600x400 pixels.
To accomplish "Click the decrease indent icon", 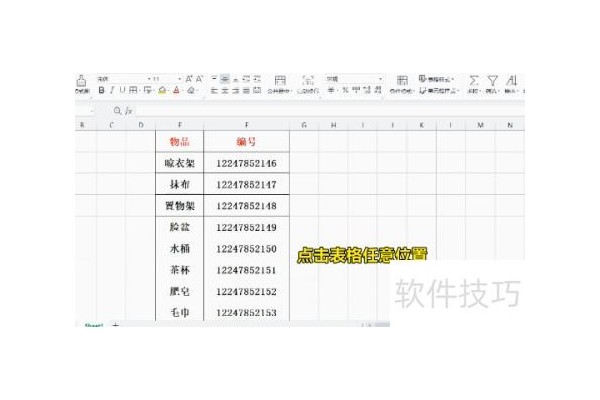I will pos(246,79).
